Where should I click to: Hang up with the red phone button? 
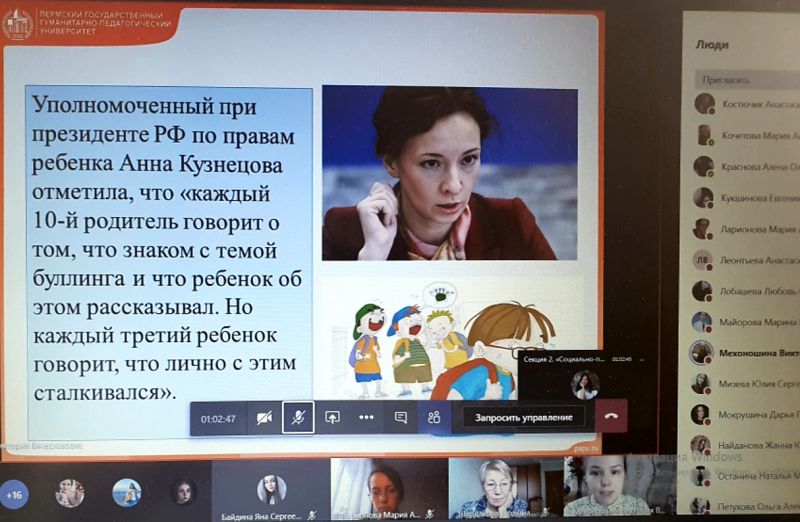coord(611,416)
